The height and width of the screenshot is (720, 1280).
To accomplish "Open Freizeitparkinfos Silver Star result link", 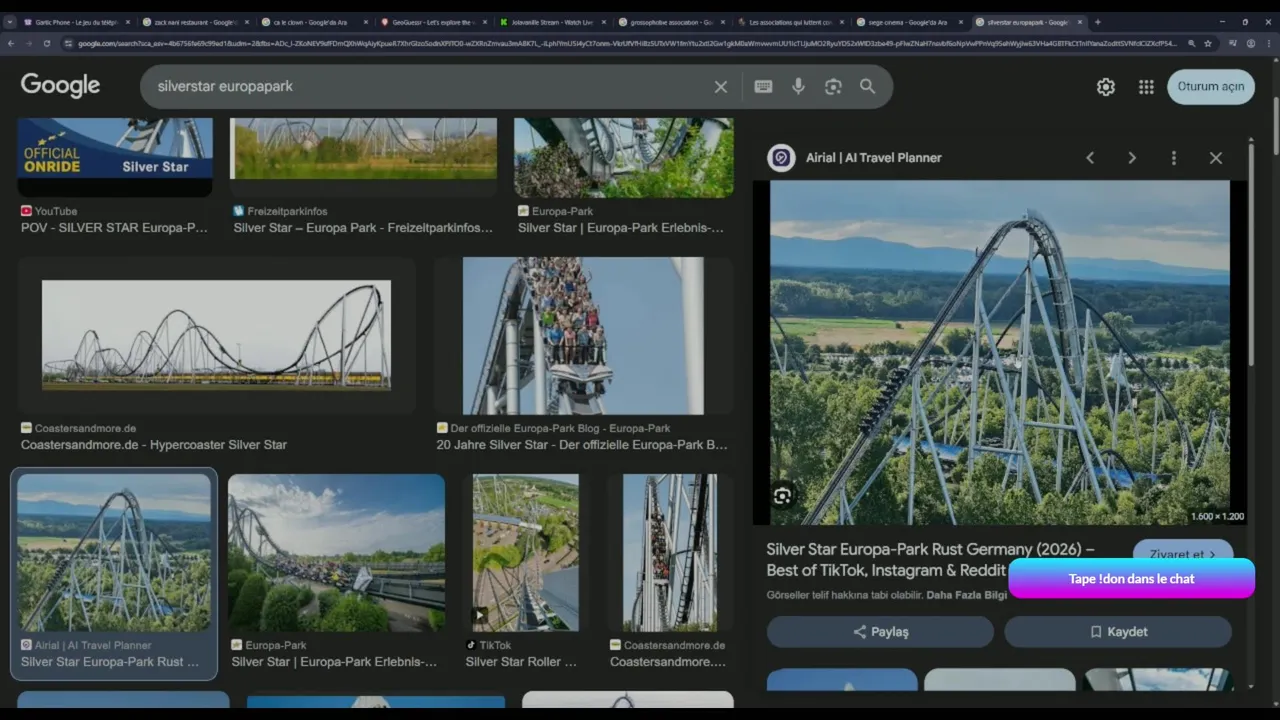I will point(363,228).
